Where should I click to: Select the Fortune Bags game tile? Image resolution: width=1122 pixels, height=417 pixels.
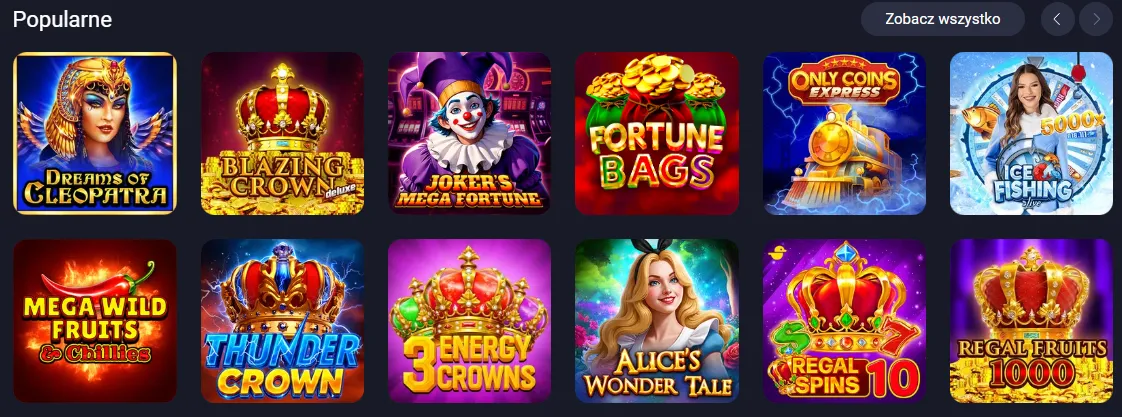click(657, 133)
